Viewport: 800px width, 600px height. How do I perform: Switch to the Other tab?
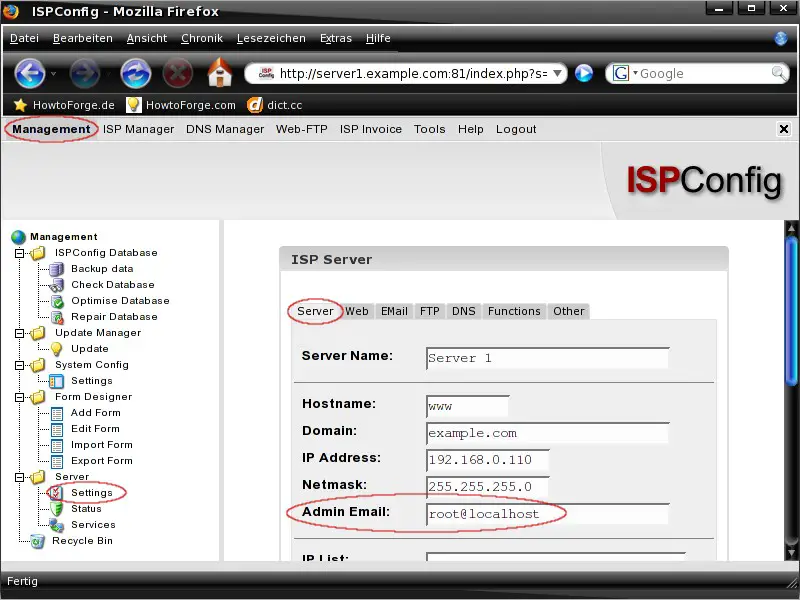coord(568,311)
